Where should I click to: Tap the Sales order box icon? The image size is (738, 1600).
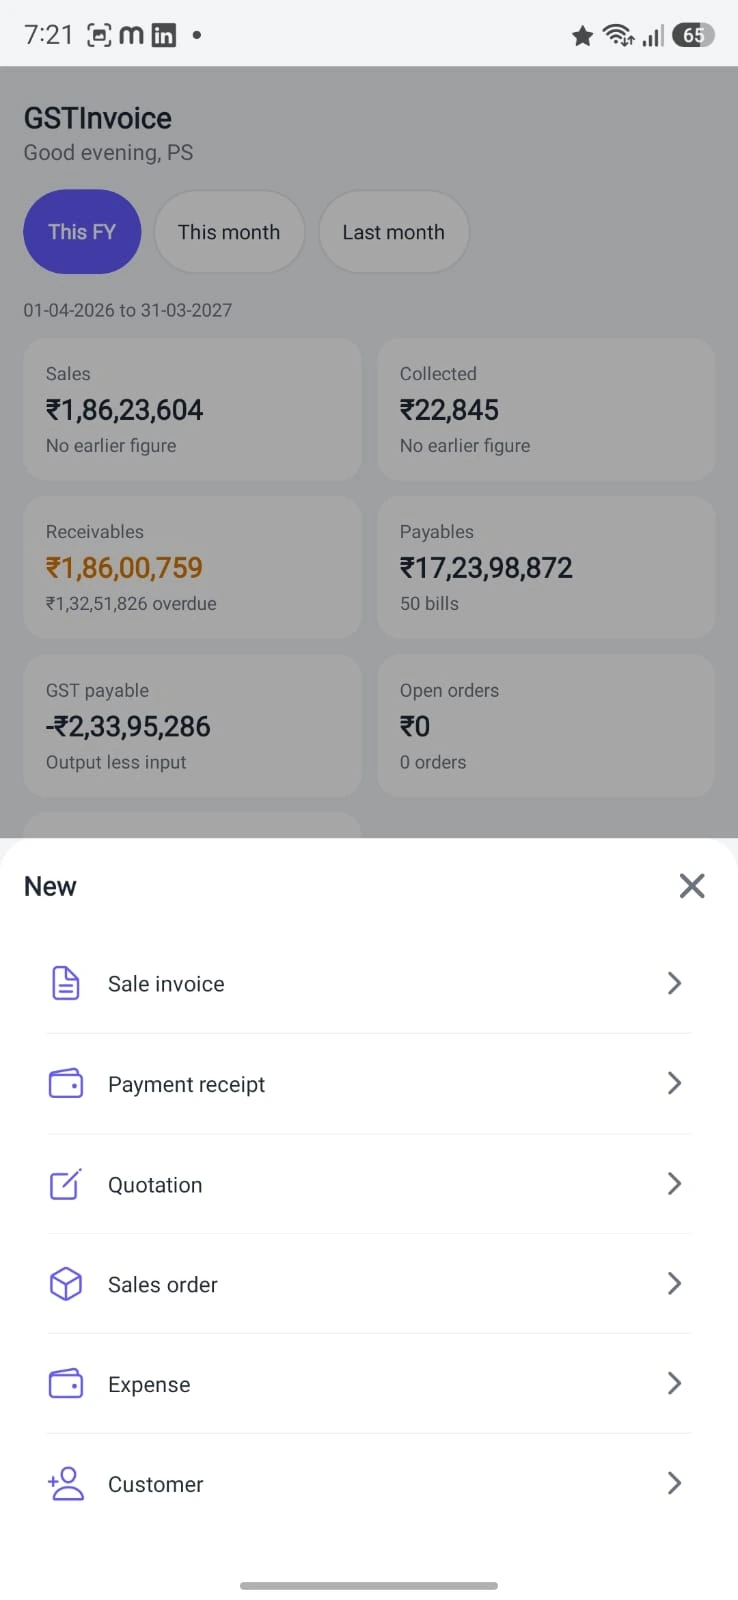click(x=66, y=1283)
